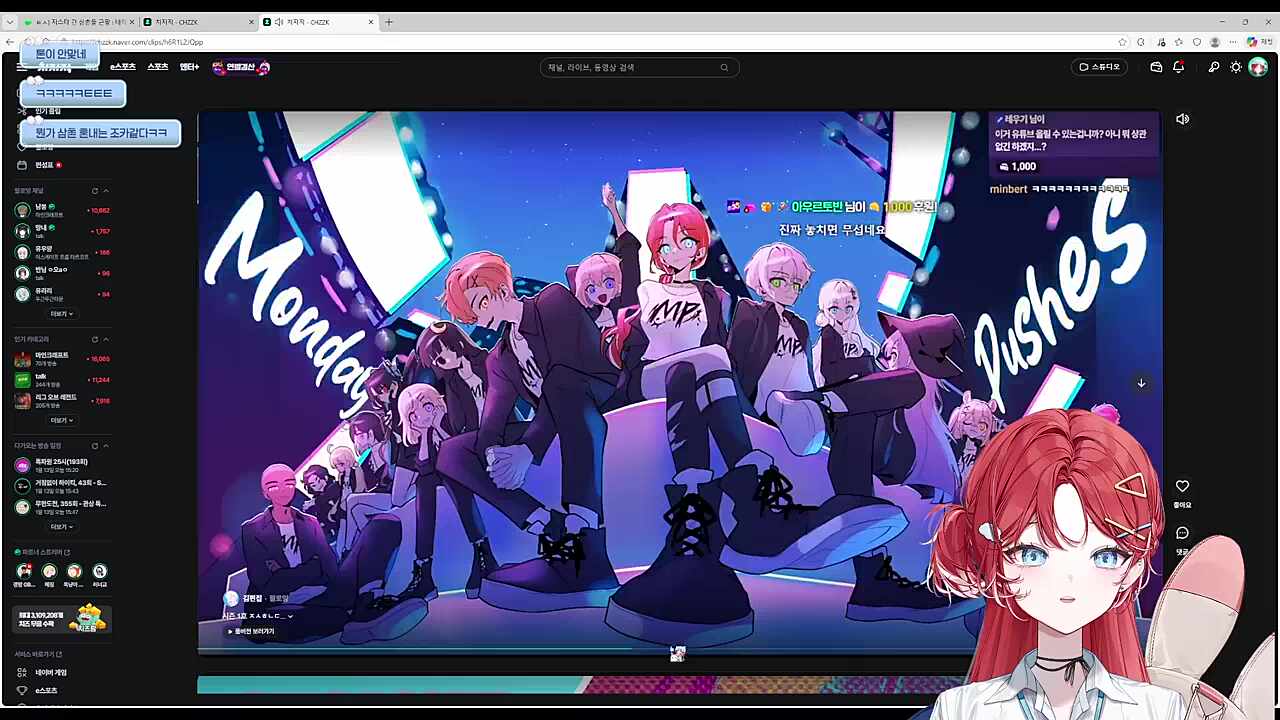Click the key icon in the header

[x=1213, y=67]
